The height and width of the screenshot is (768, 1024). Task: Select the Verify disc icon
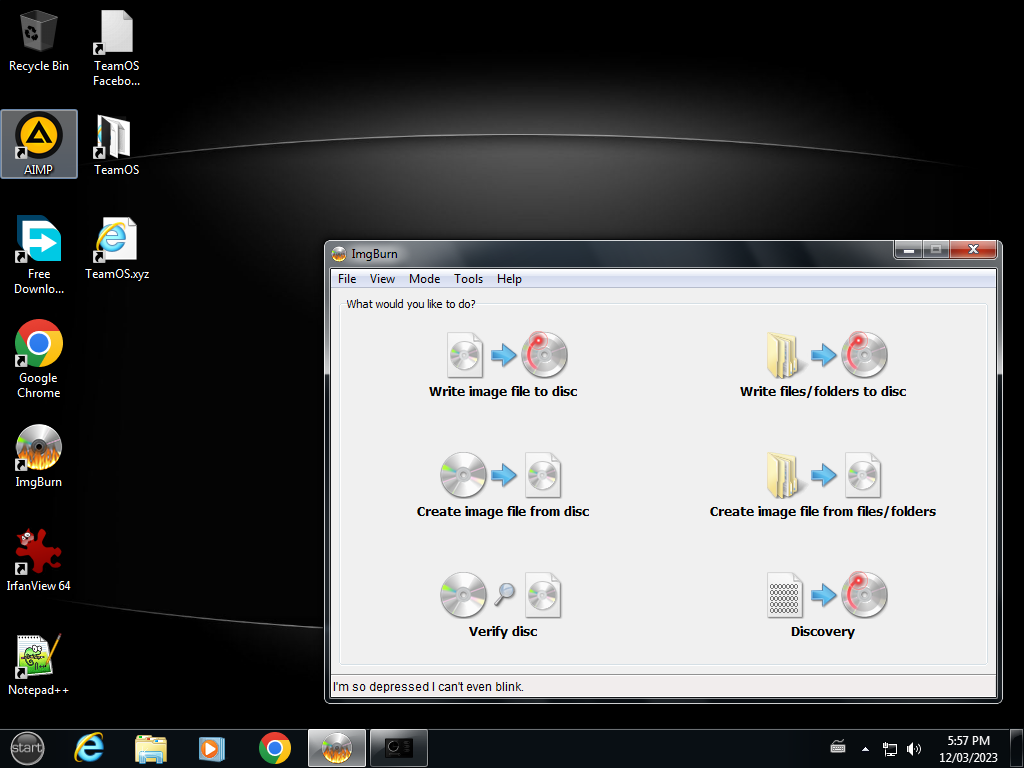501,595
